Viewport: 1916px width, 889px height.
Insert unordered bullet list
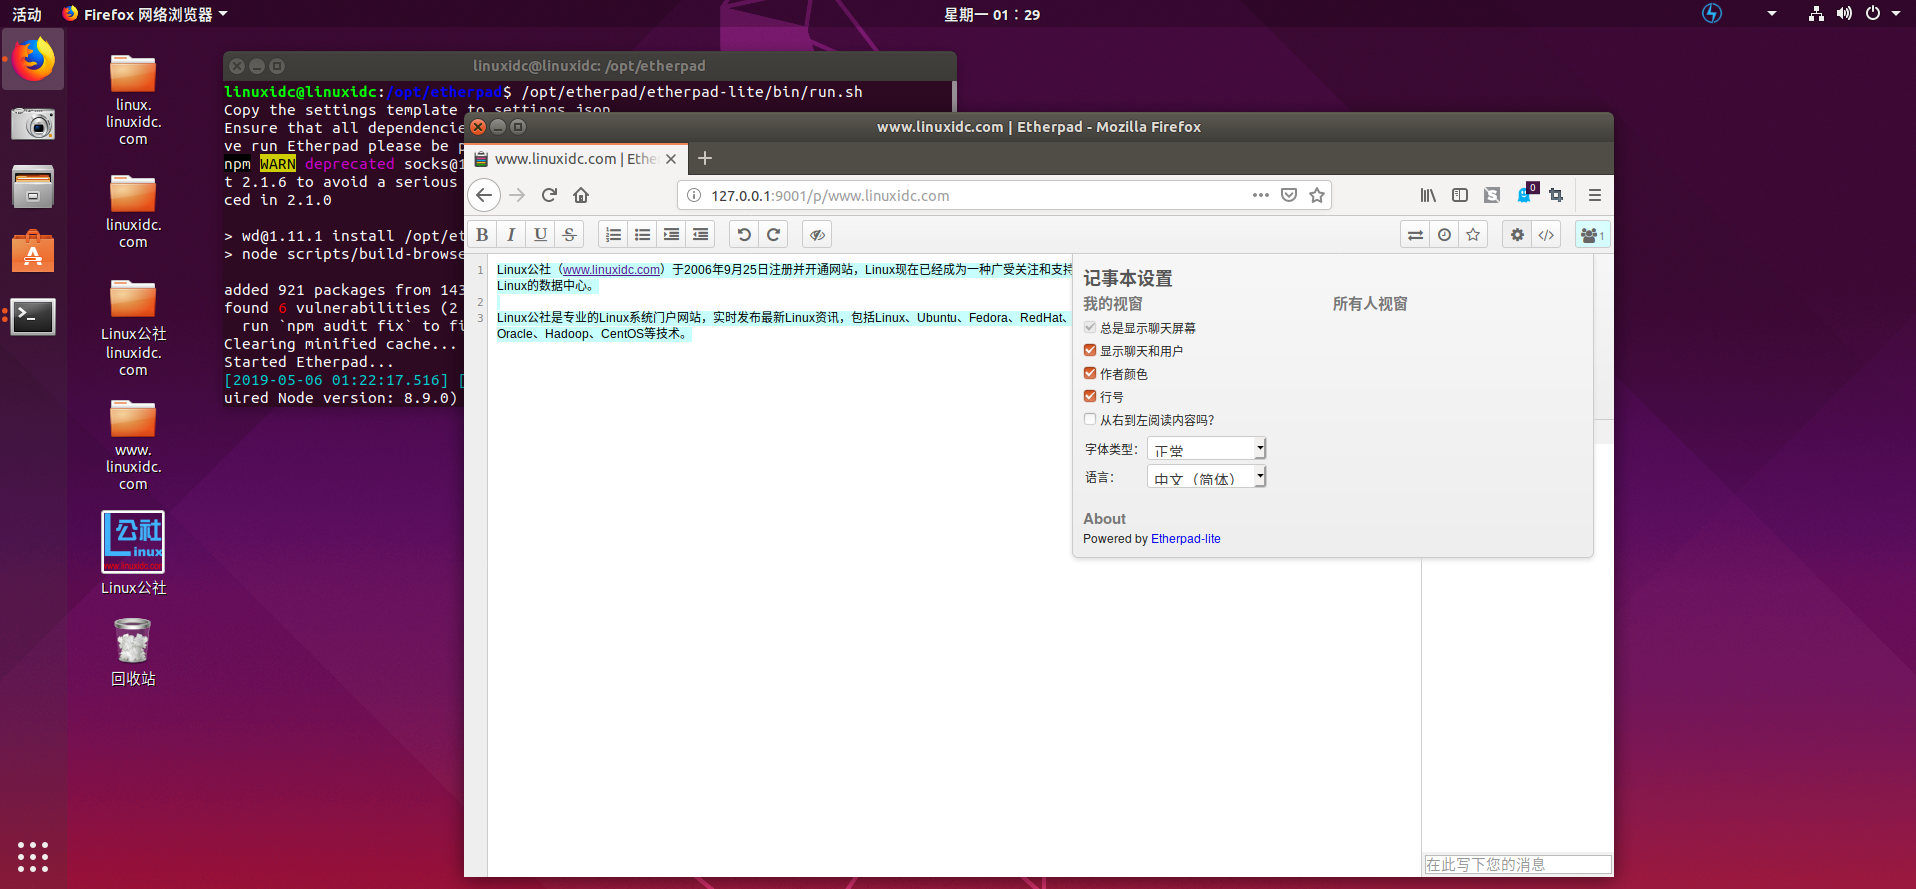[642, 235]
